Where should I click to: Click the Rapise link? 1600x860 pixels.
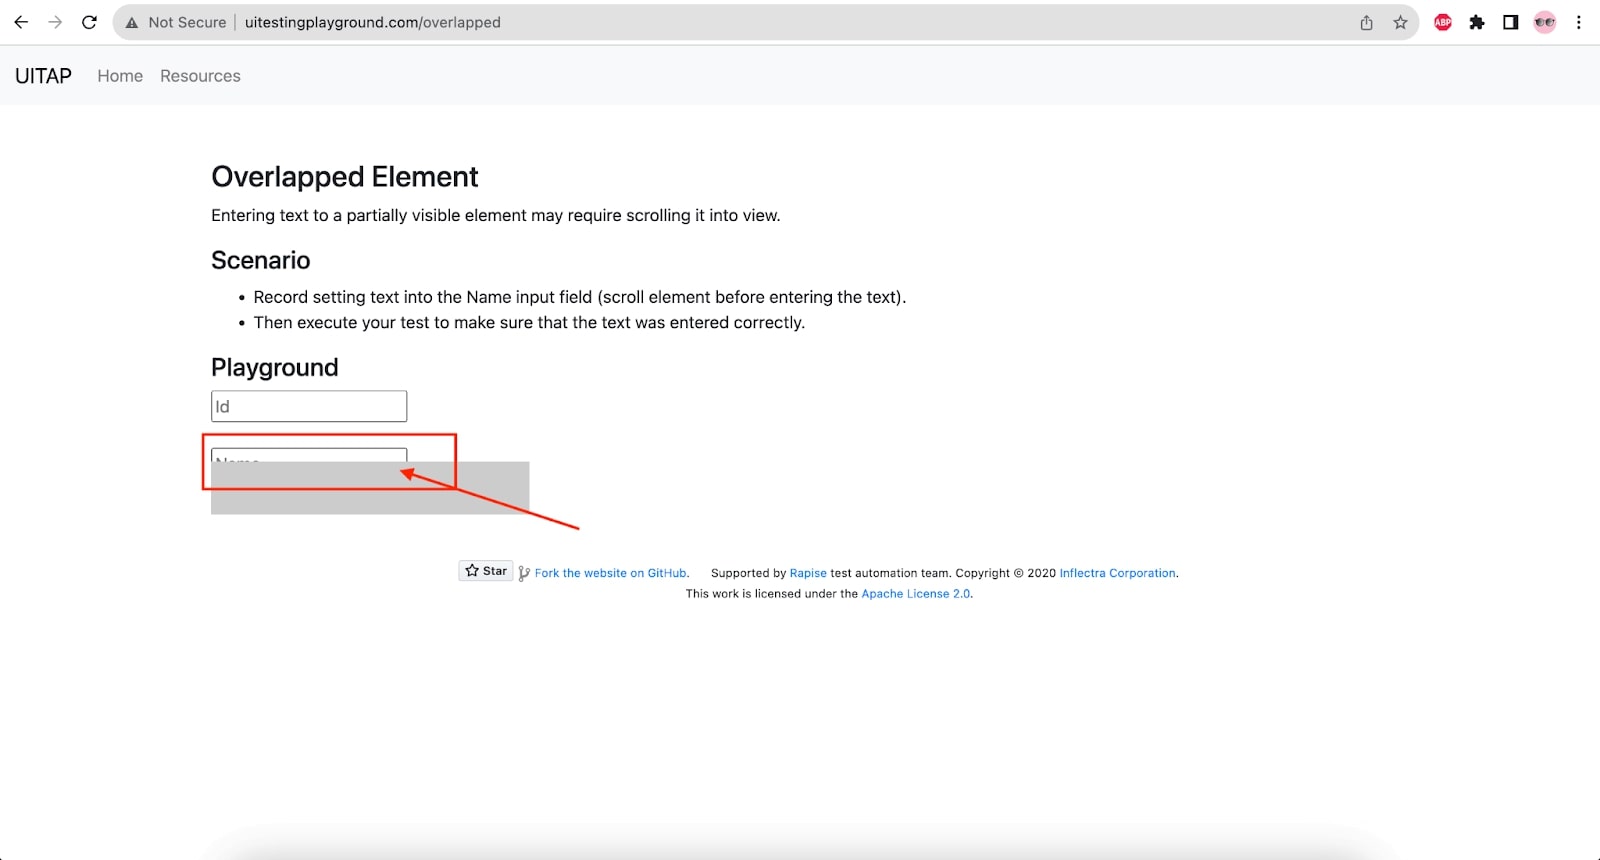click(807, 573)
